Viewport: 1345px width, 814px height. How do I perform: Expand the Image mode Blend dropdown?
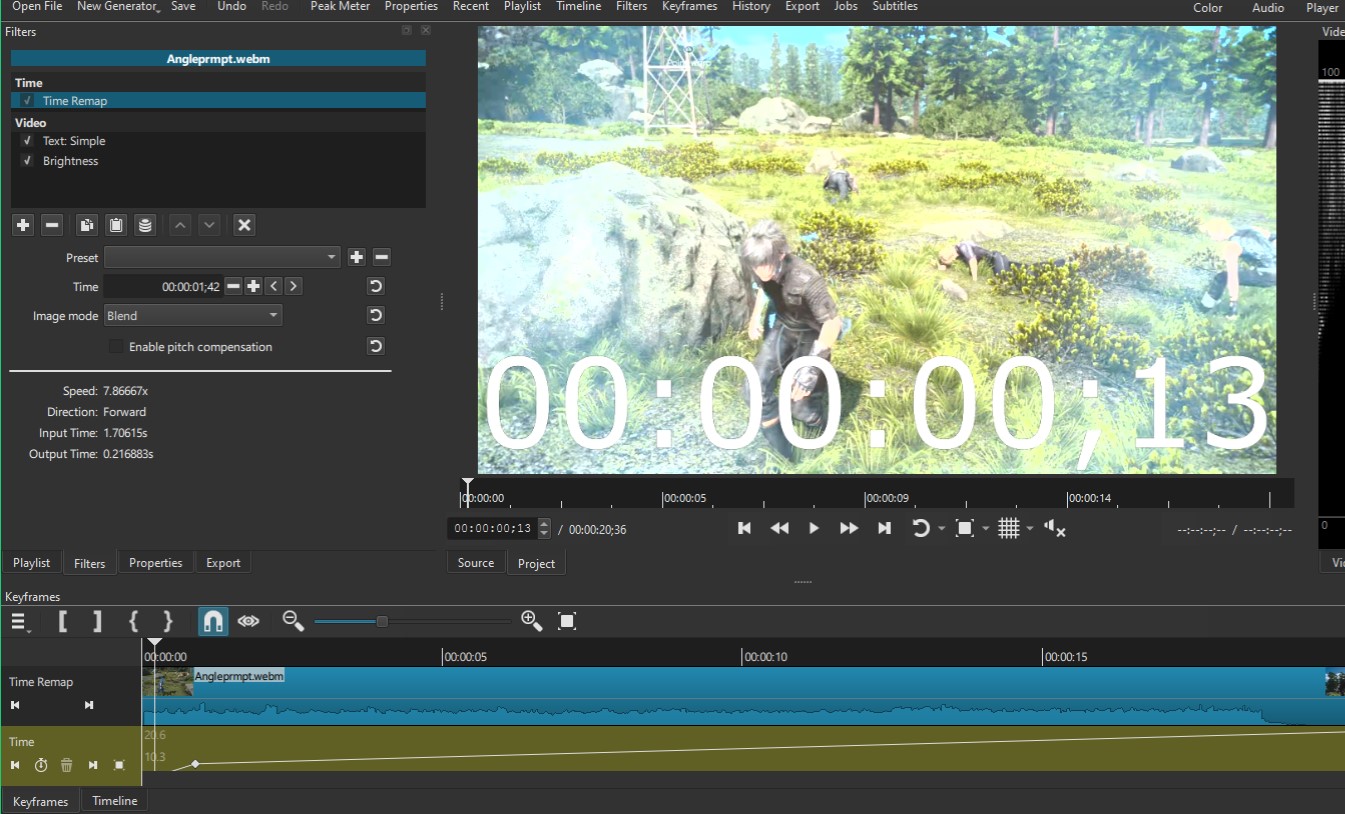192,316
